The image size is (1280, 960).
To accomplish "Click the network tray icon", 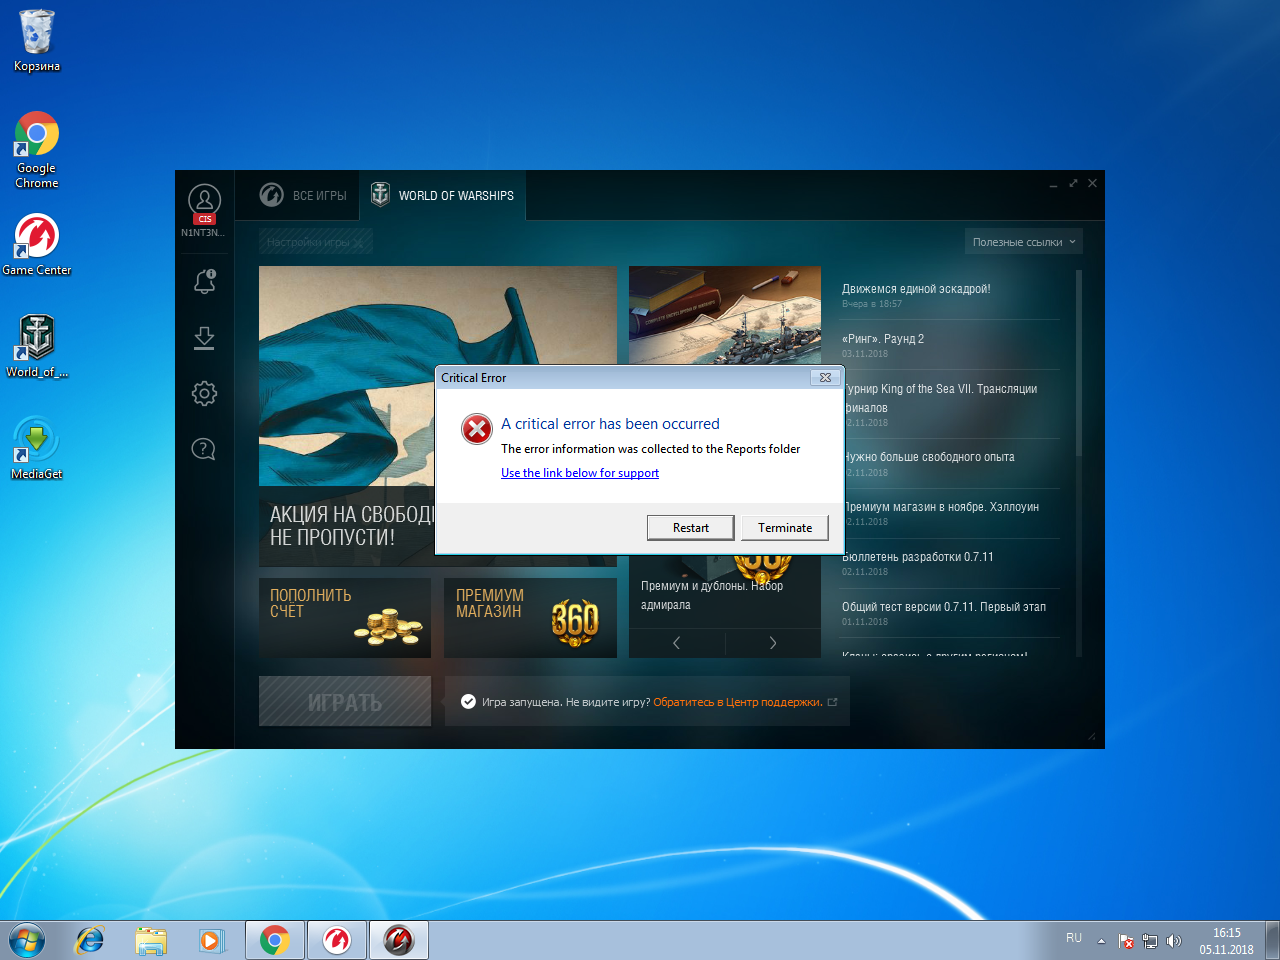I will coord(1150,941).
